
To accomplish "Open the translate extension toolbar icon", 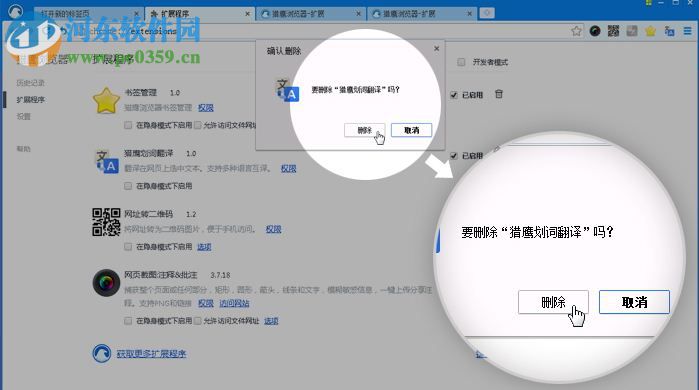I will point(669,31).
